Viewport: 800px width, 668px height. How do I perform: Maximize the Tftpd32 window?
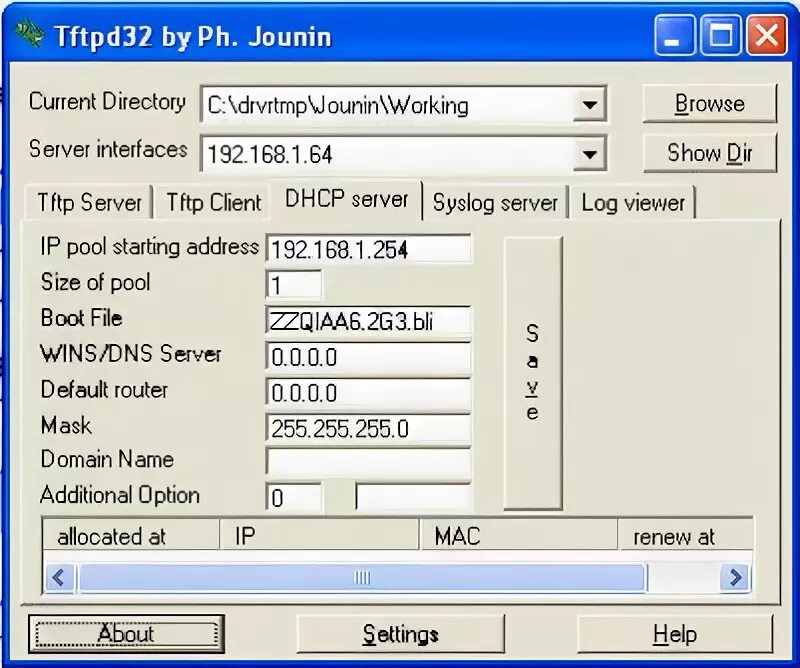tap(720, 35)
